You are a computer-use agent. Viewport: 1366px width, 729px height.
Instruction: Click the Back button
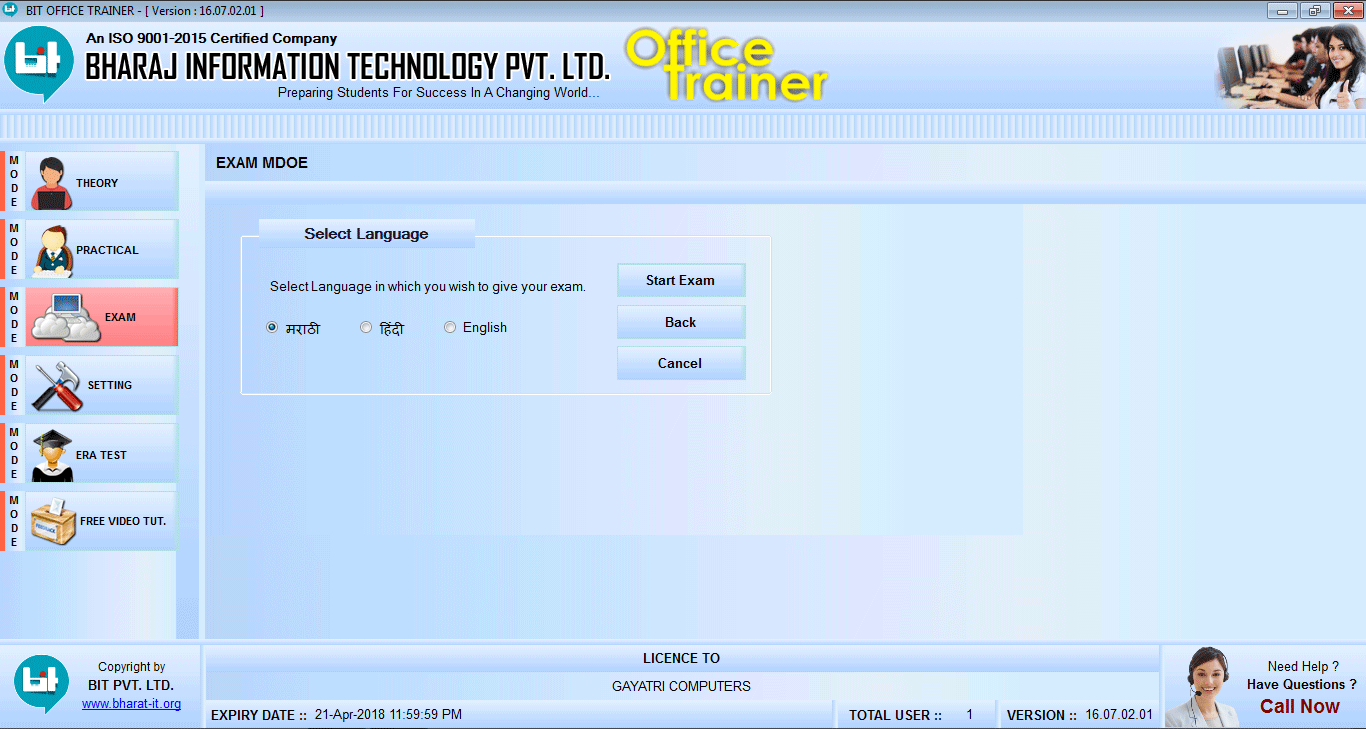[x=681, y=322]
